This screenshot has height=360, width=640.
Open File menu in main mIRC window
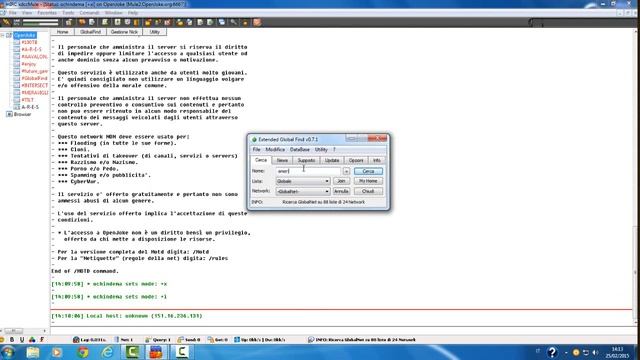tap(13, 13)
